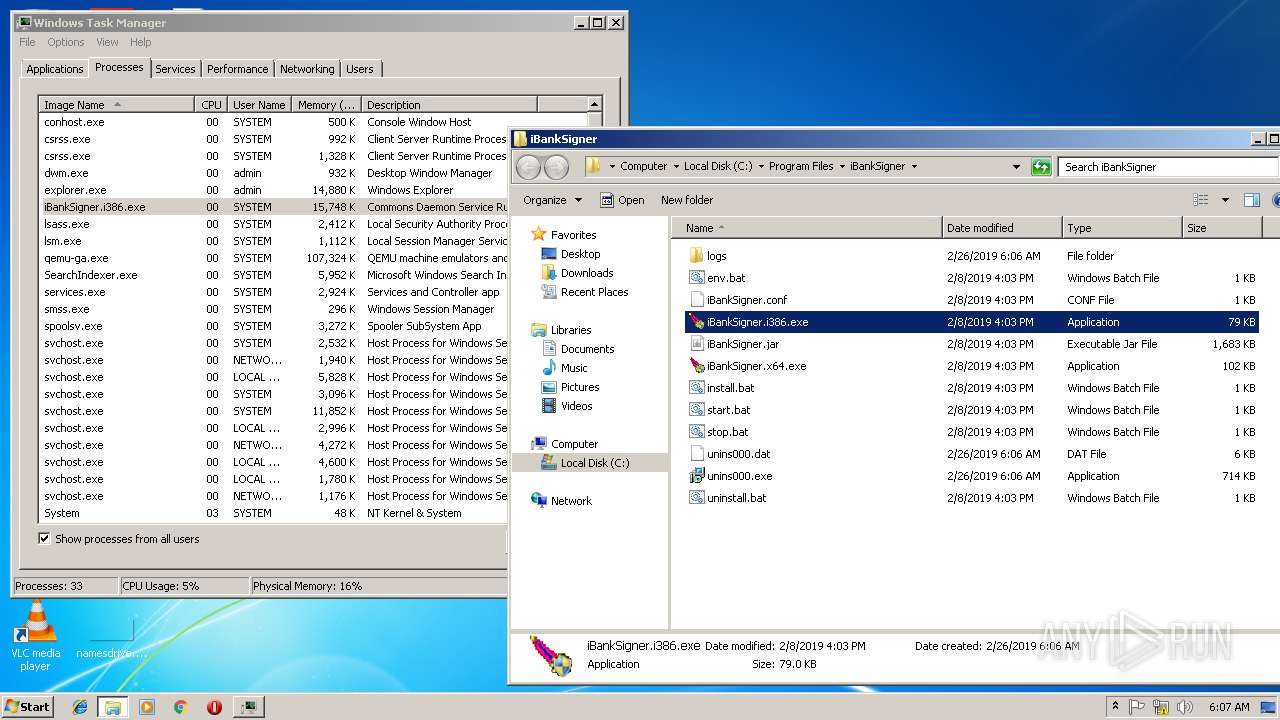The image size is (1280, 720).
Task: Expand the Program Files breadcrumb arrow
Action: click(x=841, y=167)
